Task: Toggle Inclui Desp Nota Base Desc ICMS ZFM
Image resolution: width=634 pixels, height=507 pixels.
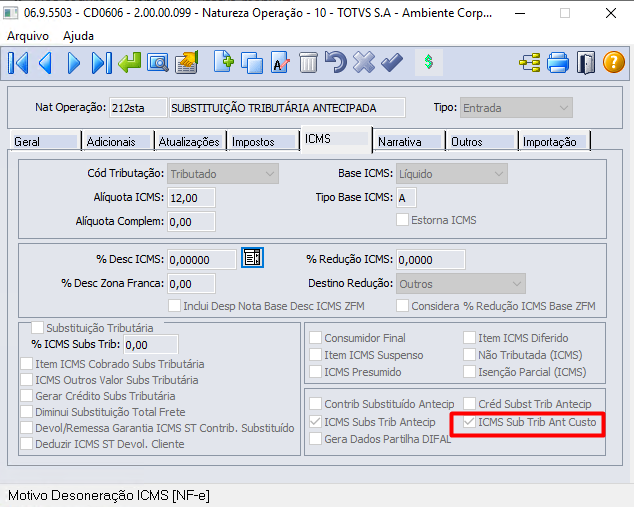Action: 174,306
